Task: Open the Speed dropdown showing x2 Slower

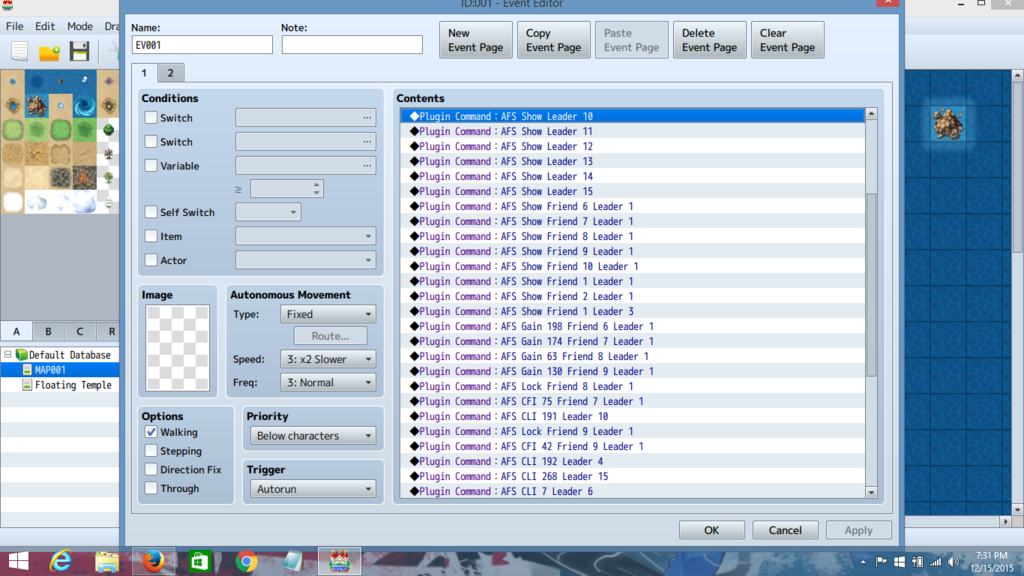Action: [328, 359]
